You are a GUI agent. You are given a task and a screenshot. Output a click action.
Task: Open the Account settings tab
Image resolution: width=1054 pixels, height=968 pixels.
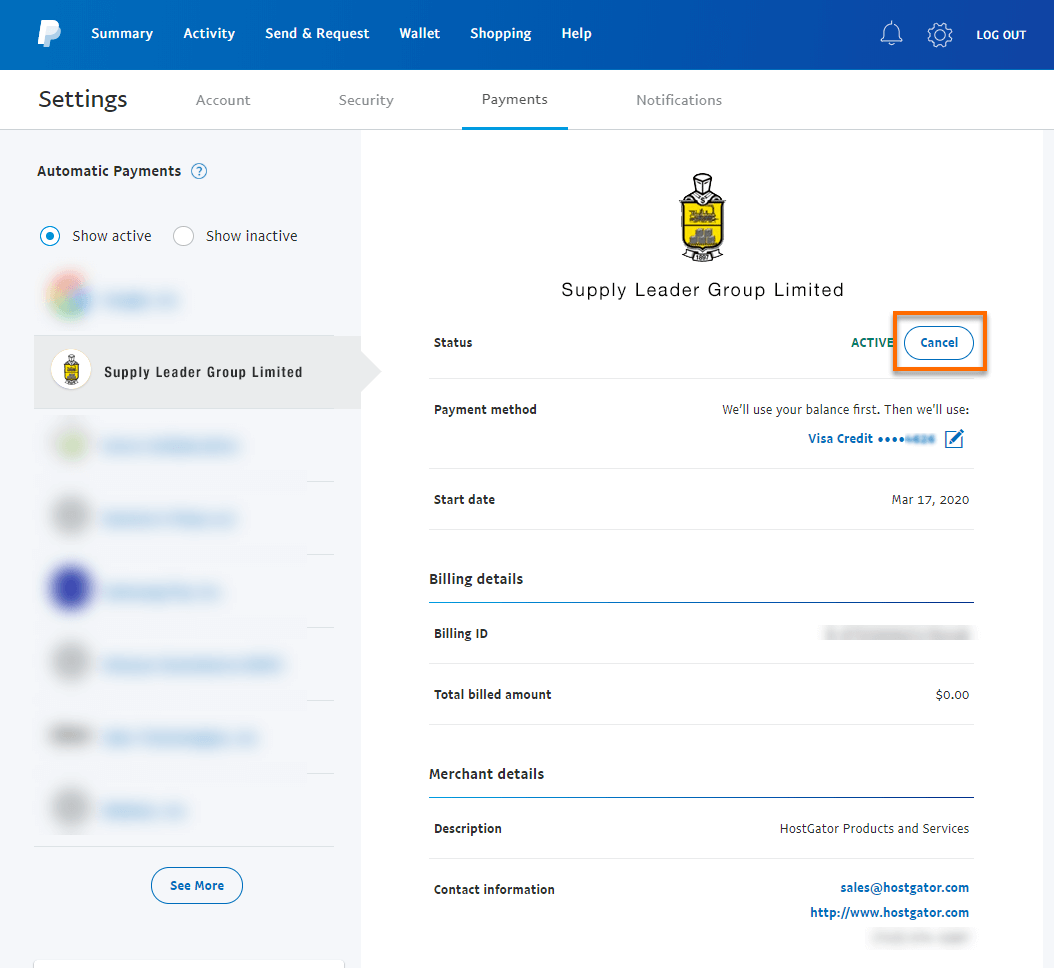pos(223,100)
